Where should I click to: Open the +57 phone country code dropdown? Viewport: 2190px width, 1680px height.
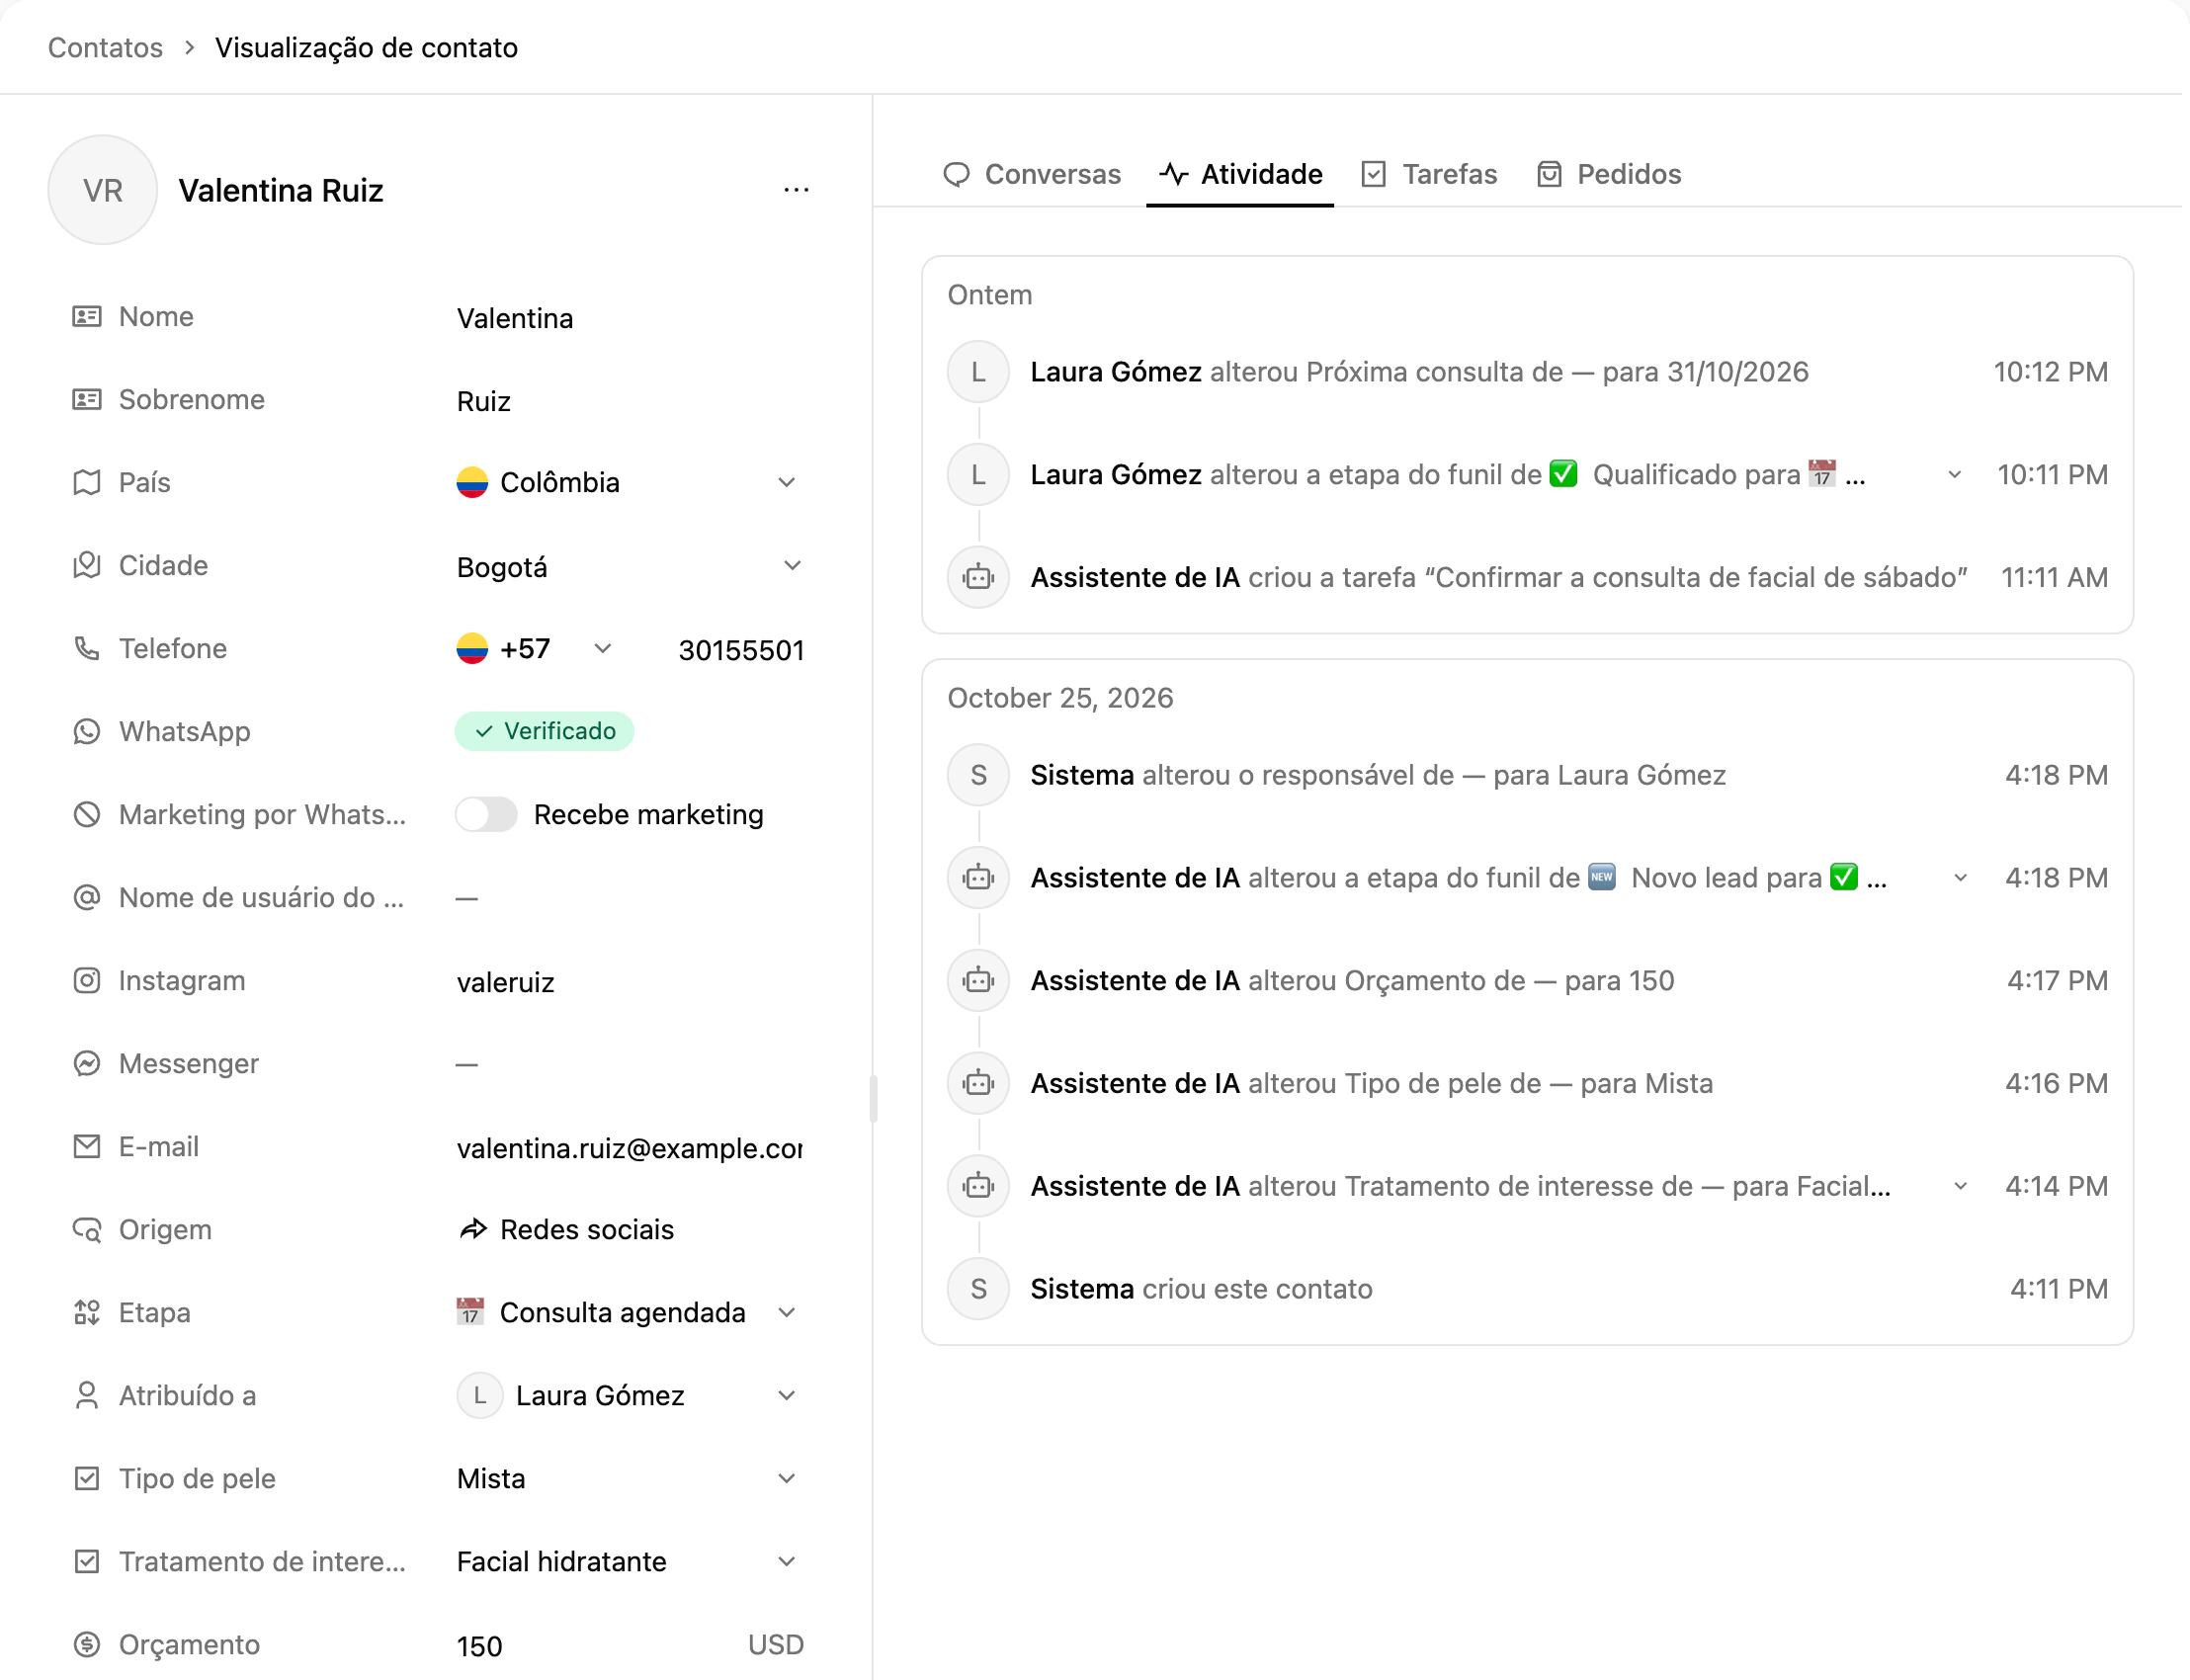pyautogui.click(x=535, y=649)
